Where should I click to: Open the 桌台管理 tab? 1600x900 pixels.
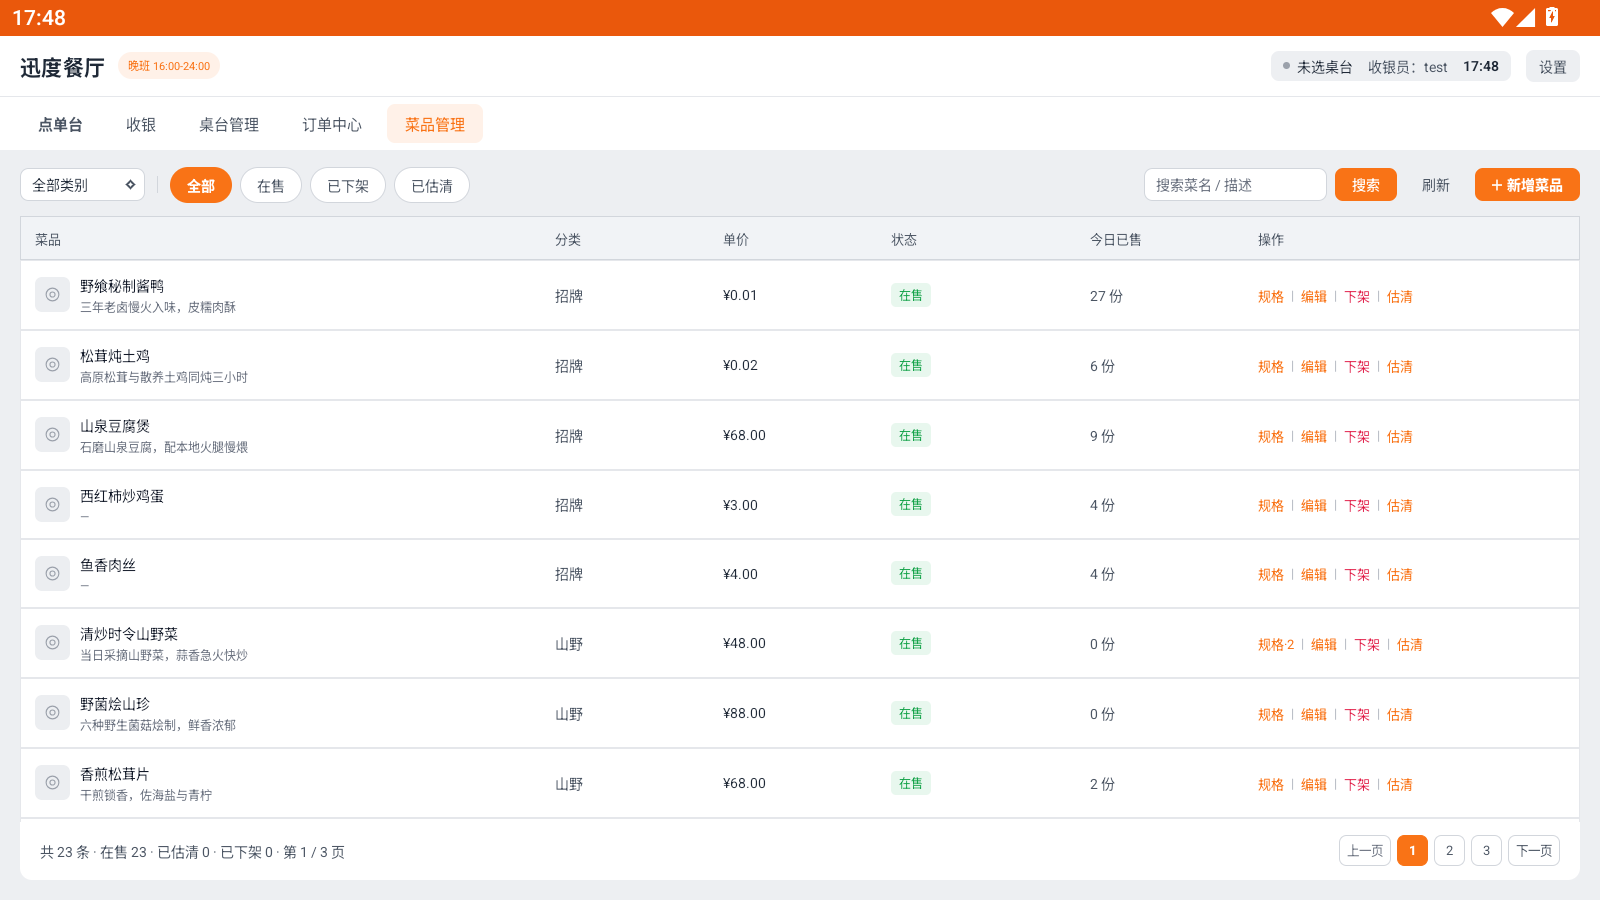(x=229, y=124)
